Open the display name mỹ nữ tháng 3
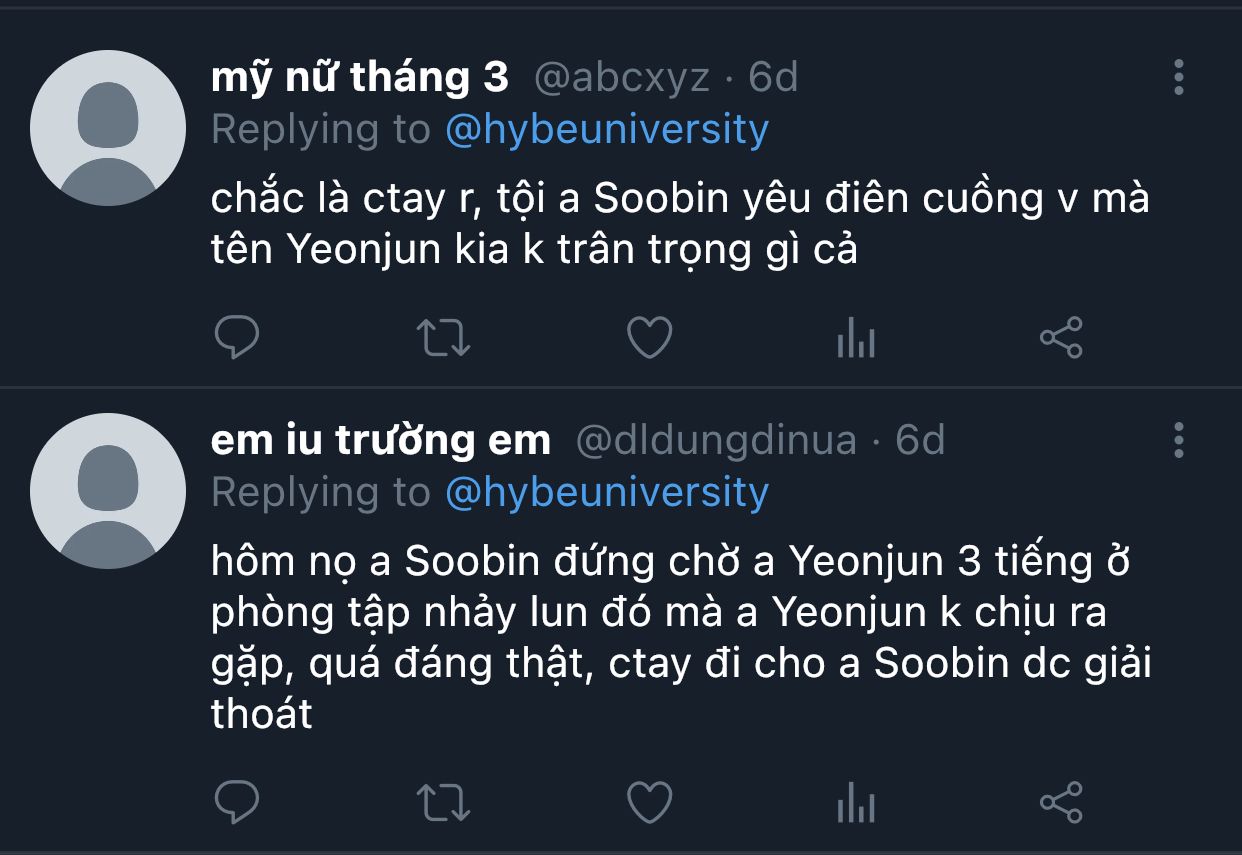Viewport: 1242px width, 855px height. pos(360,78)
